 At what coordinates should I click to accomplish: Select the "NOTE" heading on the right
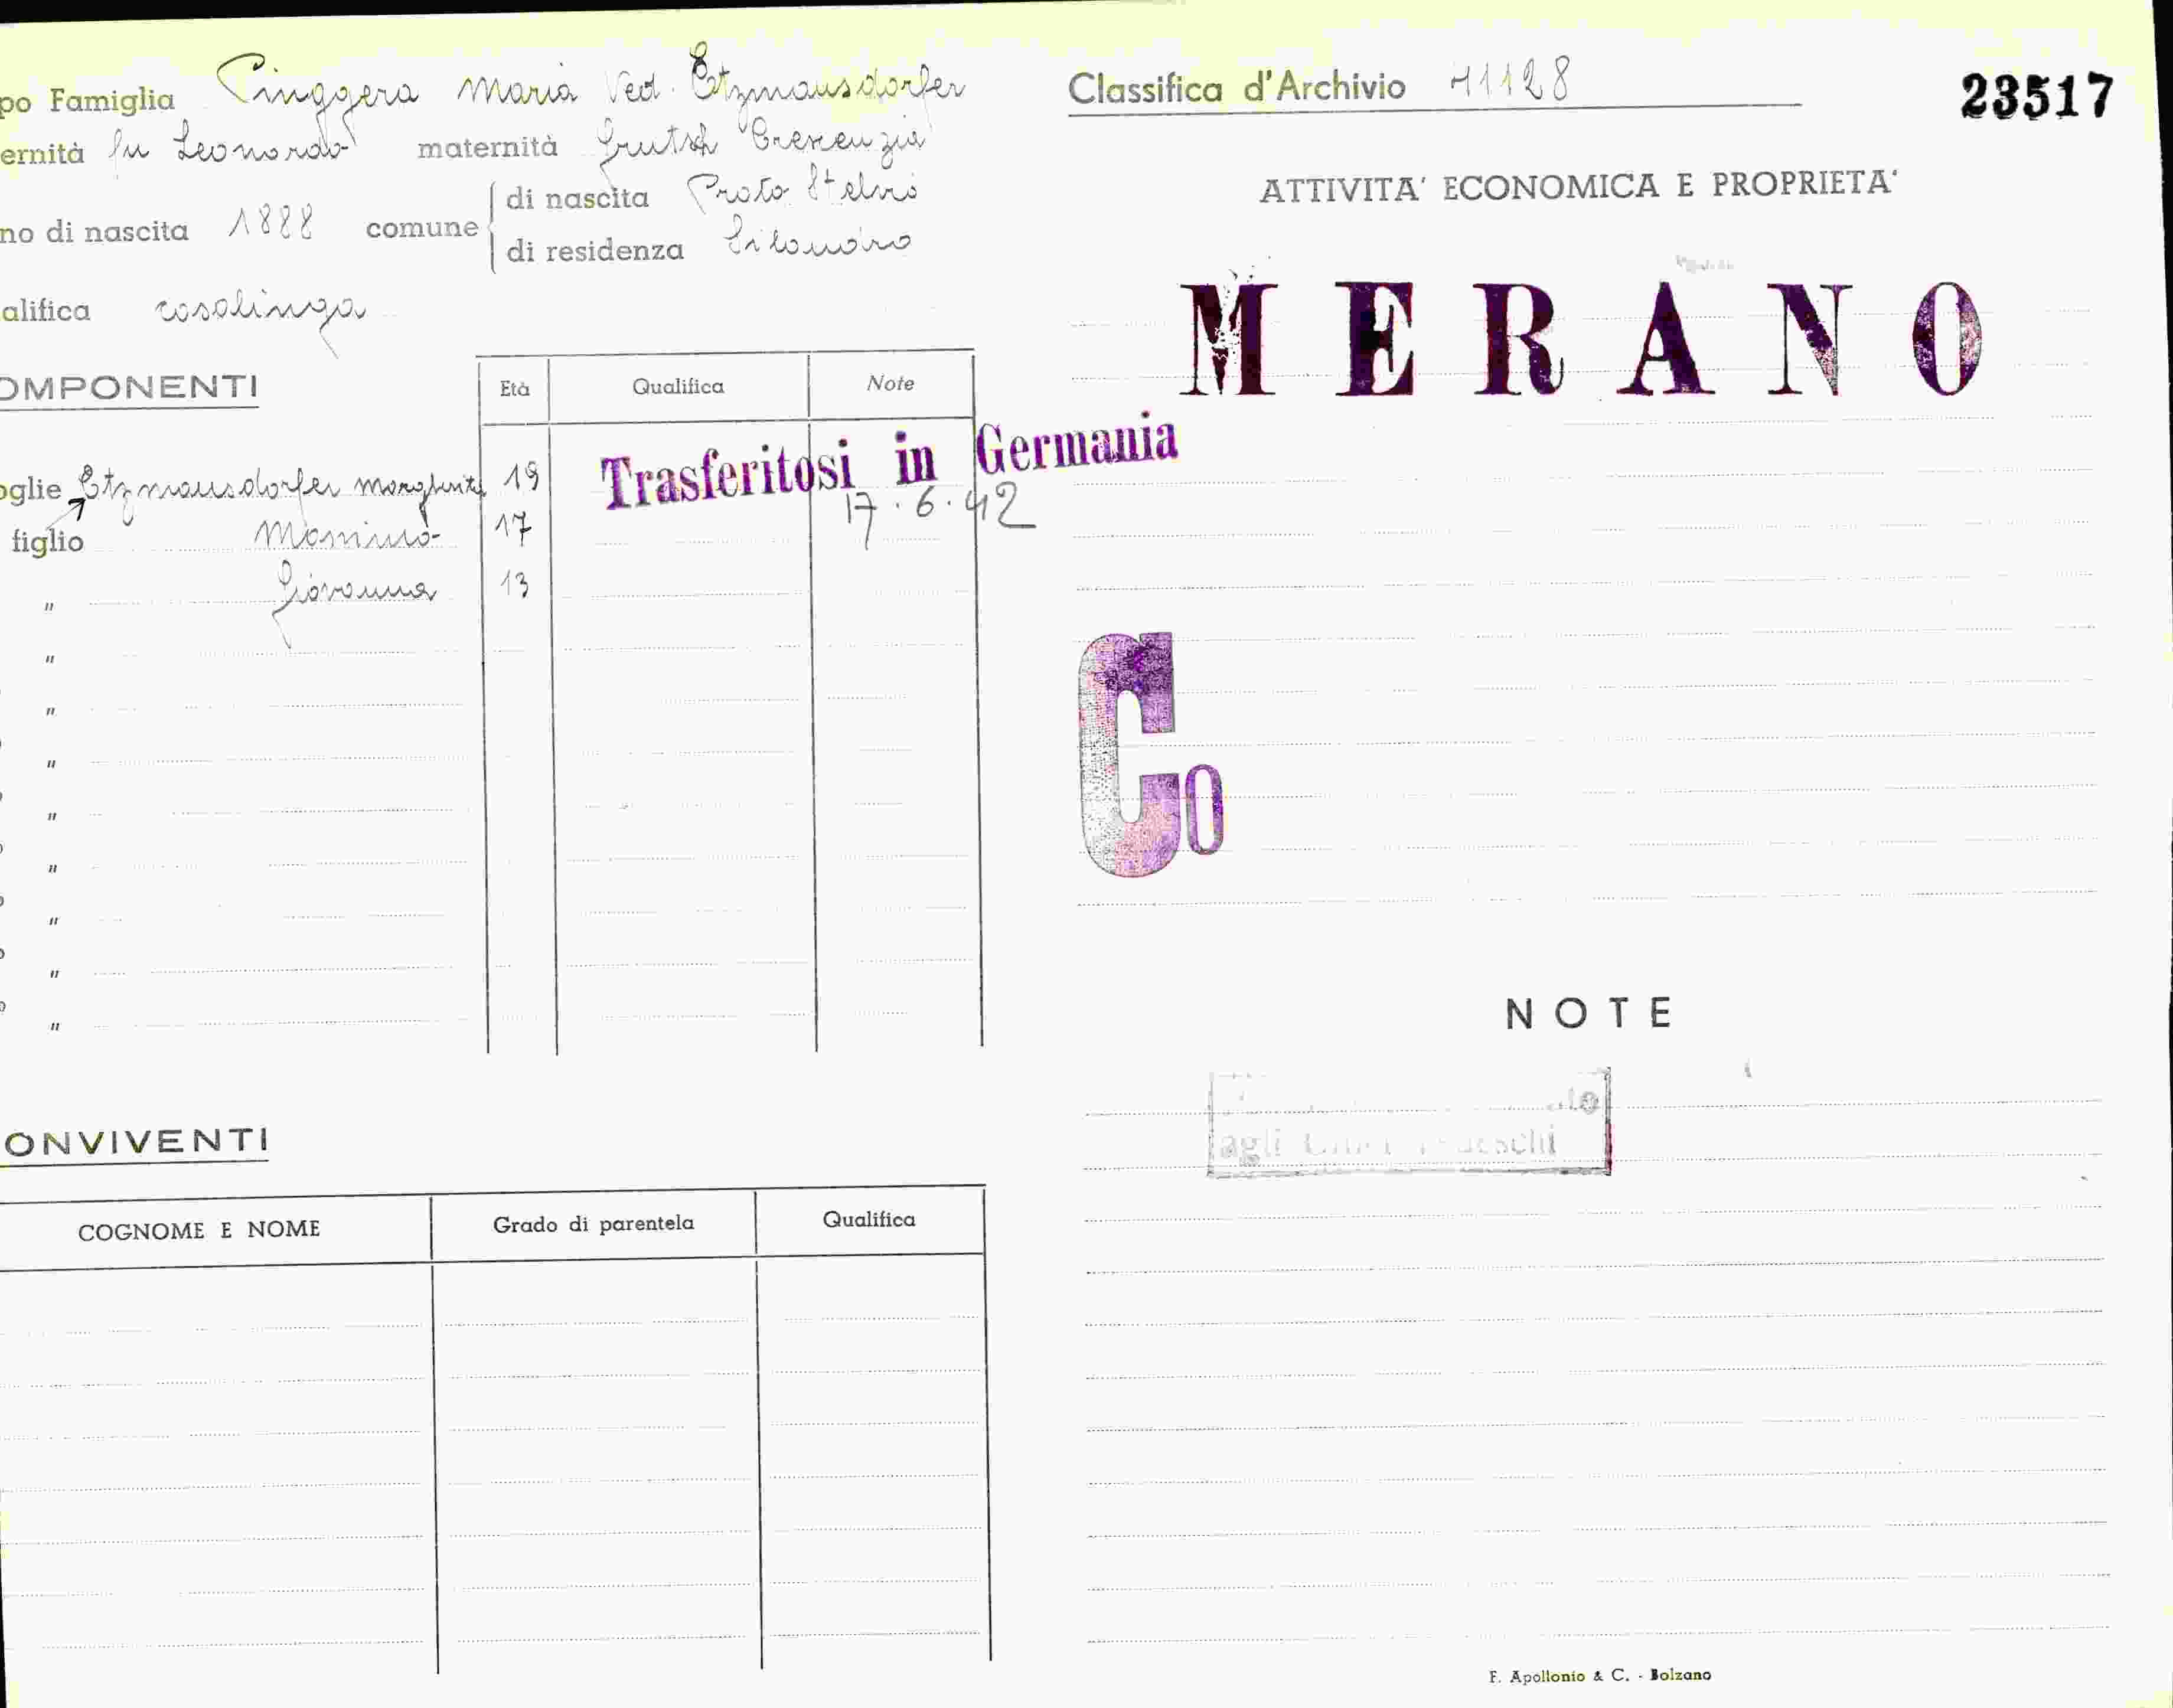tap(1588, 1013)
